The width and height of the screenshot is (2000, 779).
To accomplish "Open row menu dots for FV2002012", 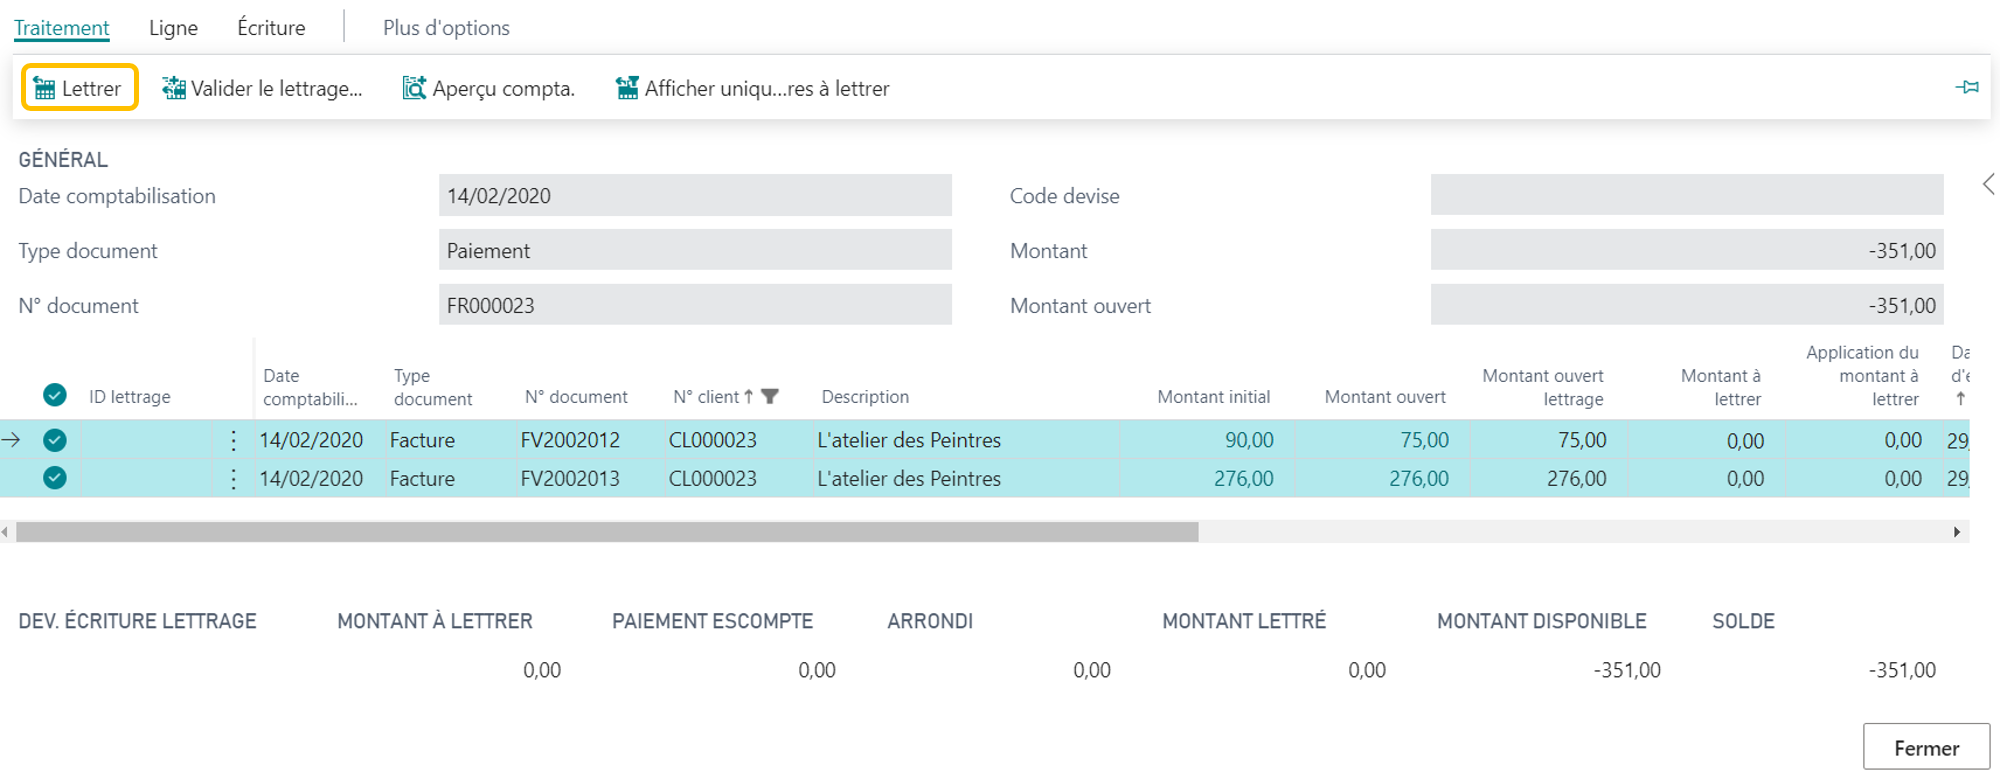I will click(x=233, y=440).
